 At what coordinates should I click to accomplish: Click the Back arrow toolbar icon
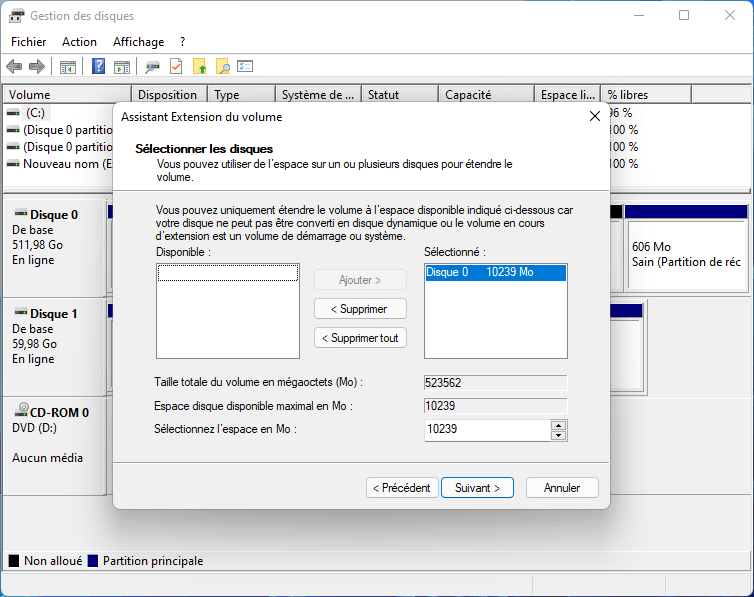tap(14, 67)
